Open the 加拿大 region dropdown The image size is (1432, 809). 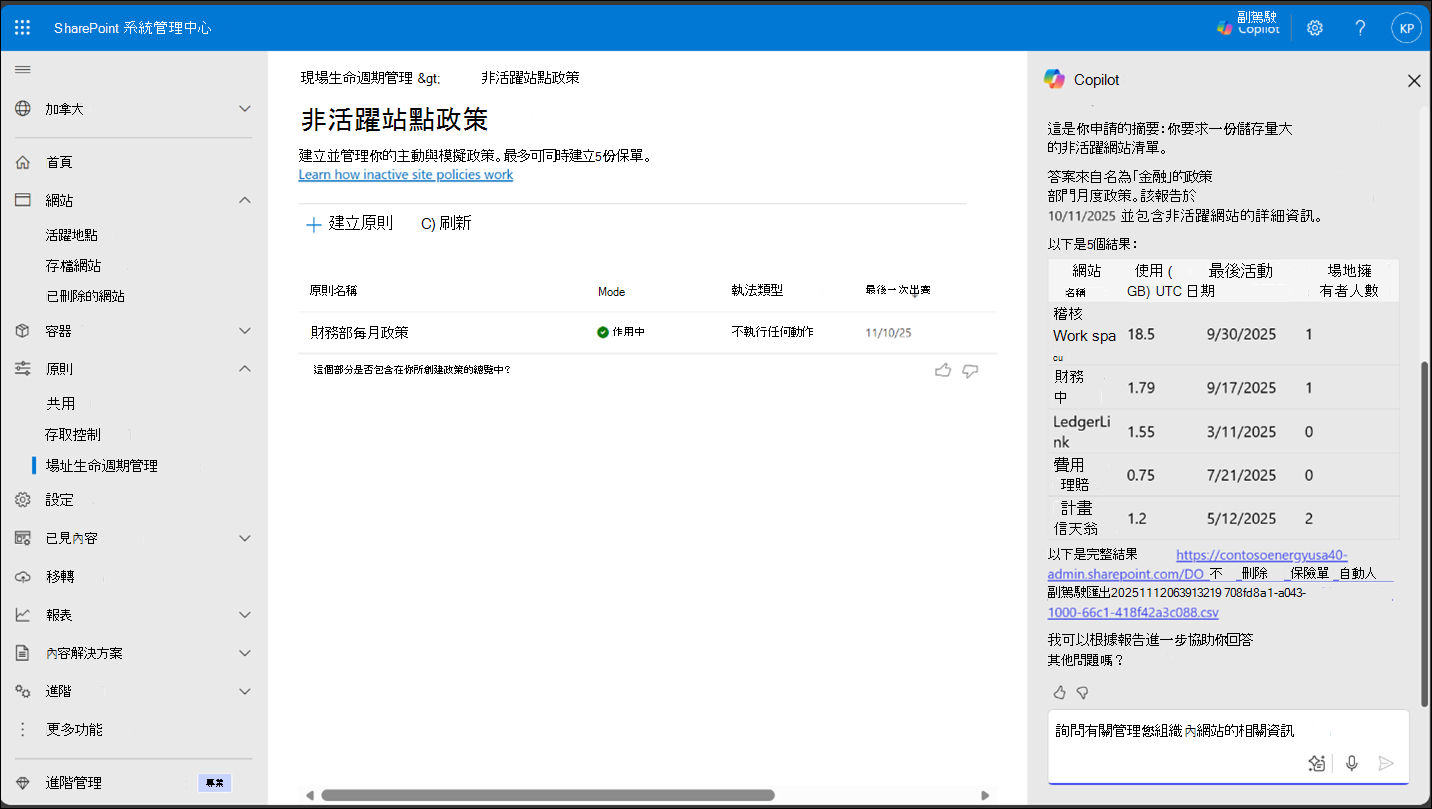tap(244, 108)
